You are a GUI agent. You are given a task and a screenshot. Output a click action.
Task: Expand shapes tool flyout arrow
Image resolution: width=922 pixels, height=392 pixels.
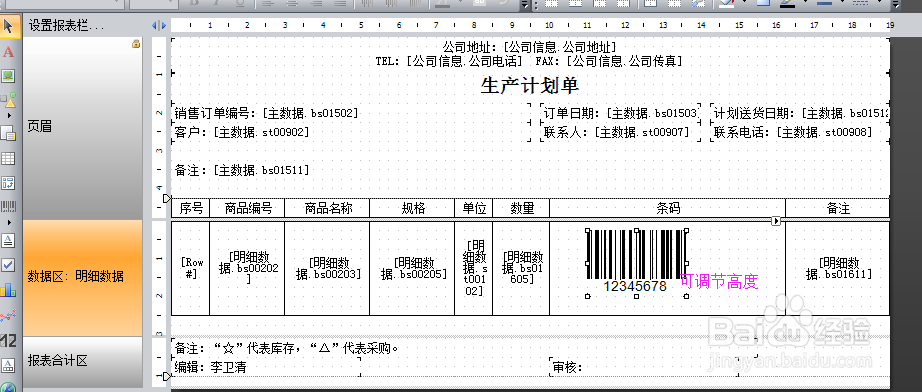coord(8,116)
